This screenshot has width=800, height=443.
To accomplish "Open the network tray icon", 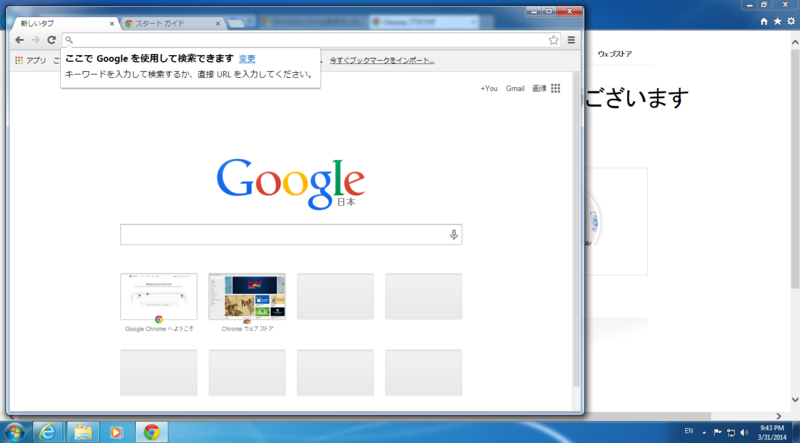I will [731, 432].
